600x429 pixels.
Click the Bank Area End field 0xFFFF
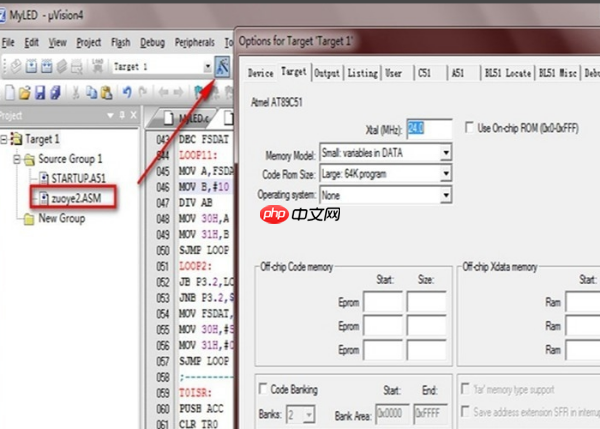coord(430,414)
